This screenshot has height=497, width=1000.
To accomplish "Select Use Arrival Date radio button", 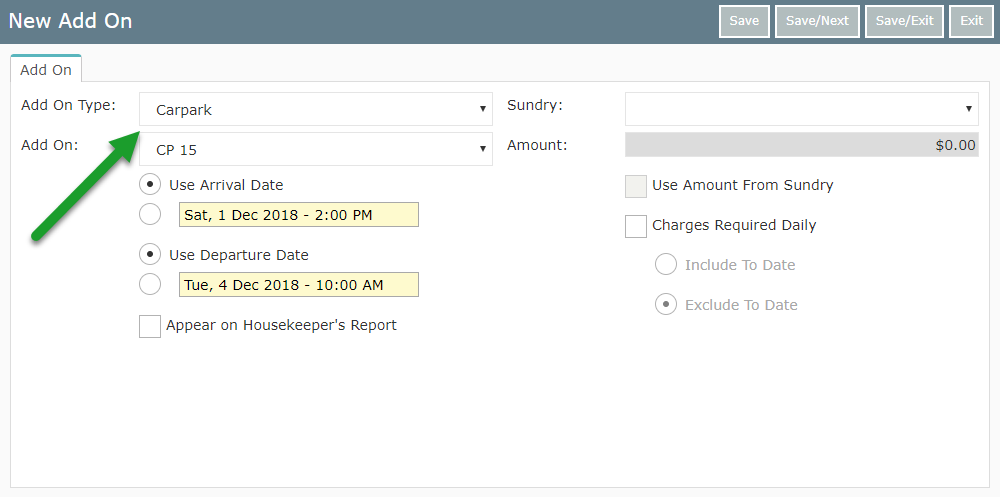I will pyautogui.click(x=150, y=184).
